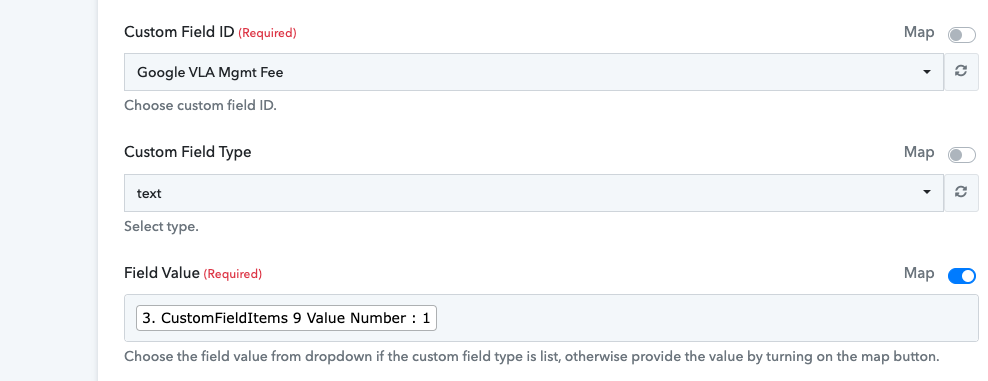The width and height of the screenshot is (988, 381).
Task: Click the Field Value help description text
Action: (x=532, y=356)
